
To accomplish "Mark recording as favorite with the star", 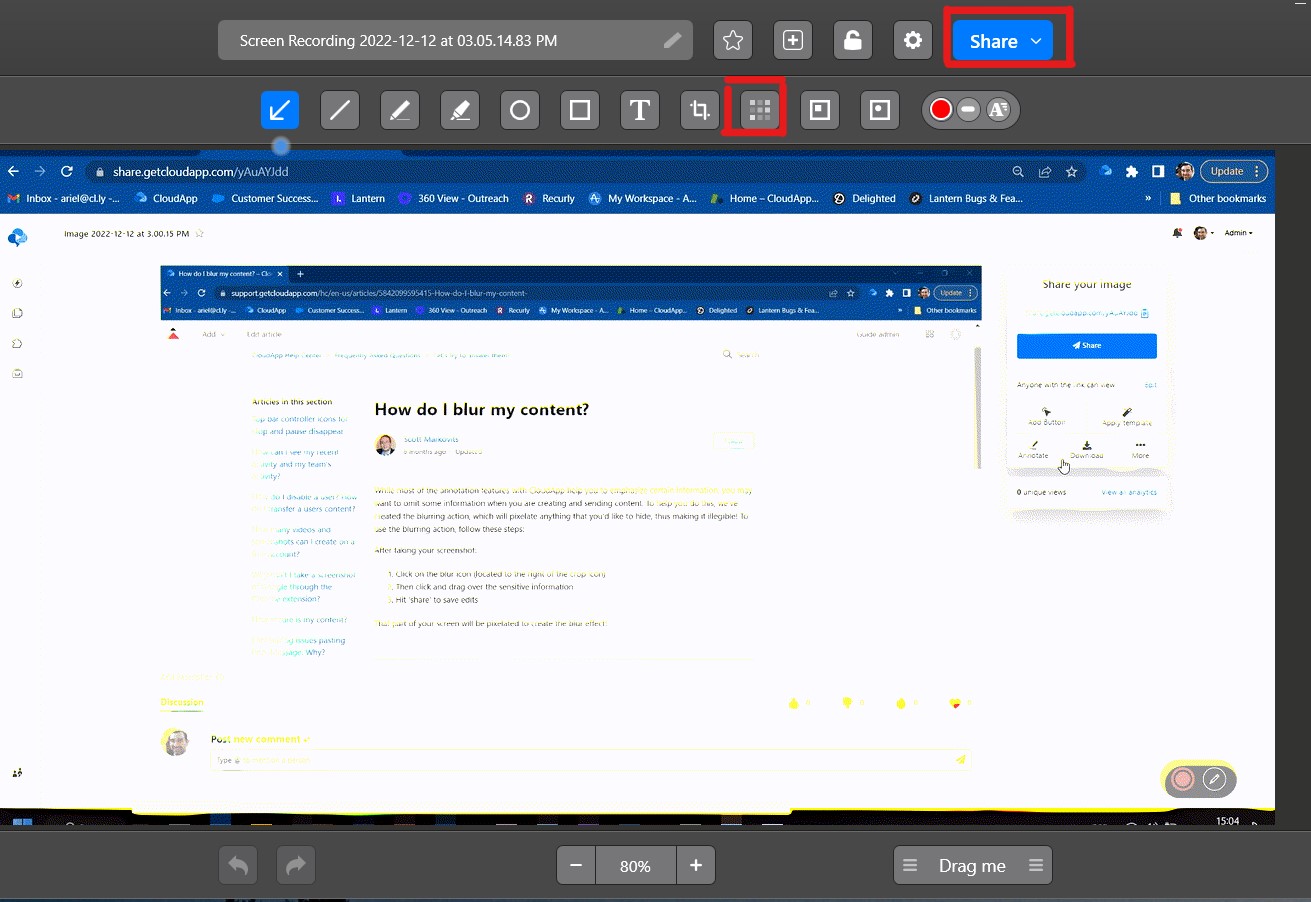I will coord(733,41).
